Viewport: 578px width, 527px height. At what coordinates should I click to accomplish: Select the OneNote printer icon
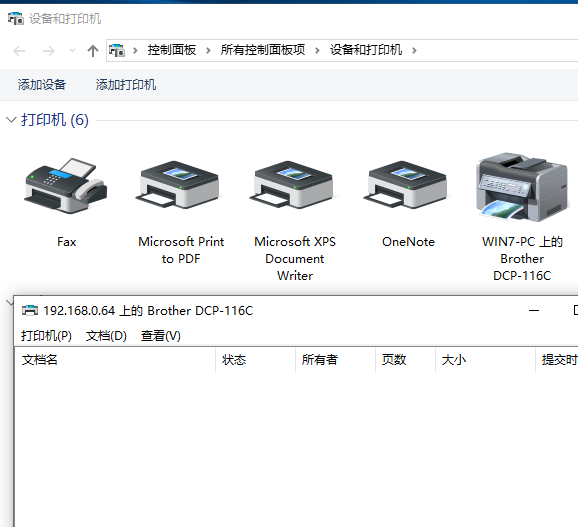click(408, 186)
